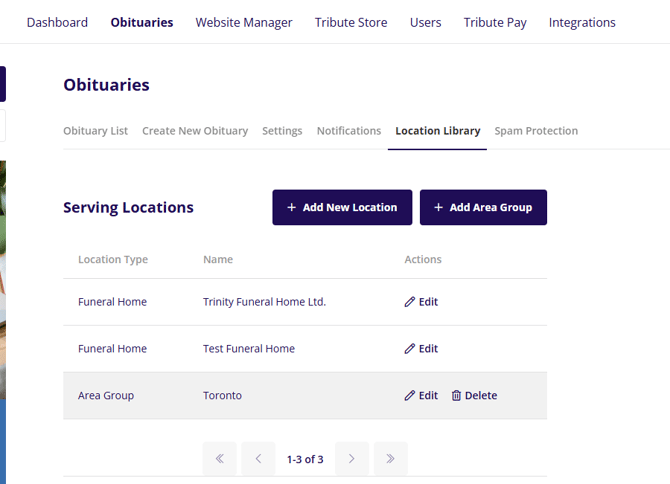Jump to last page with double-right arrow

[x=390, y=459]
